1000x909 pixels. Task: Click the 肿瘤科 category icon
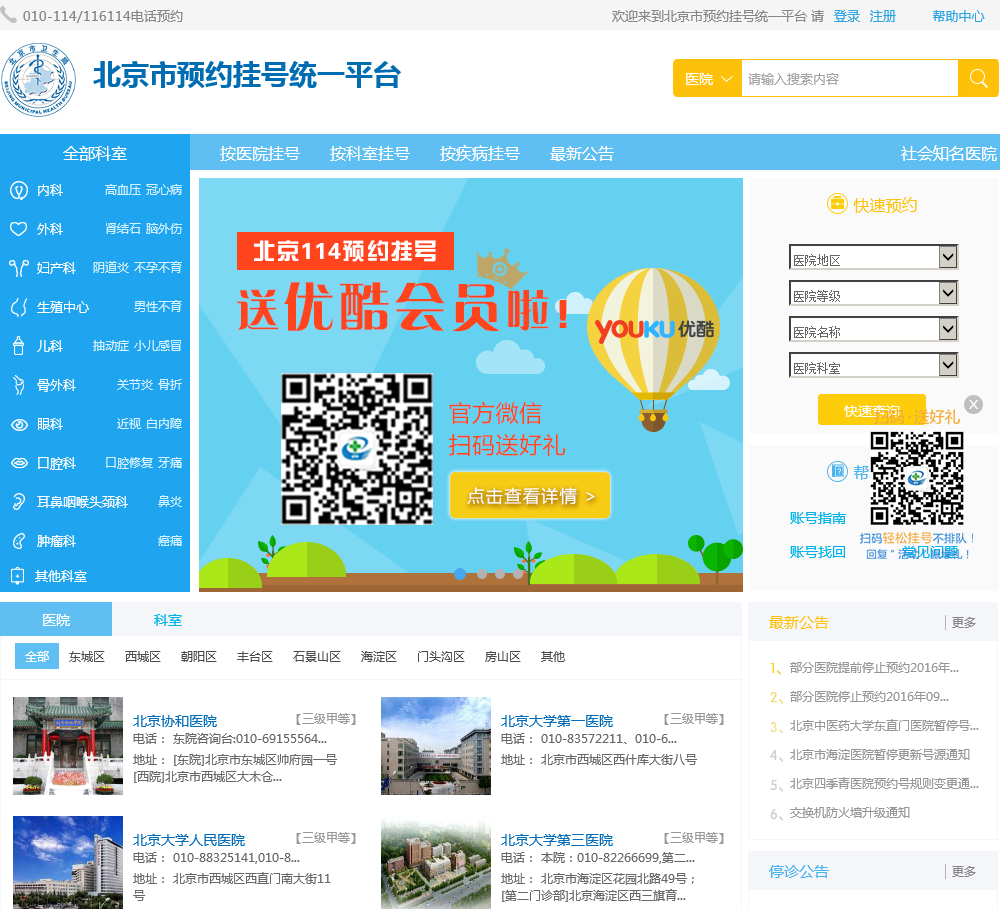[18, 542]
